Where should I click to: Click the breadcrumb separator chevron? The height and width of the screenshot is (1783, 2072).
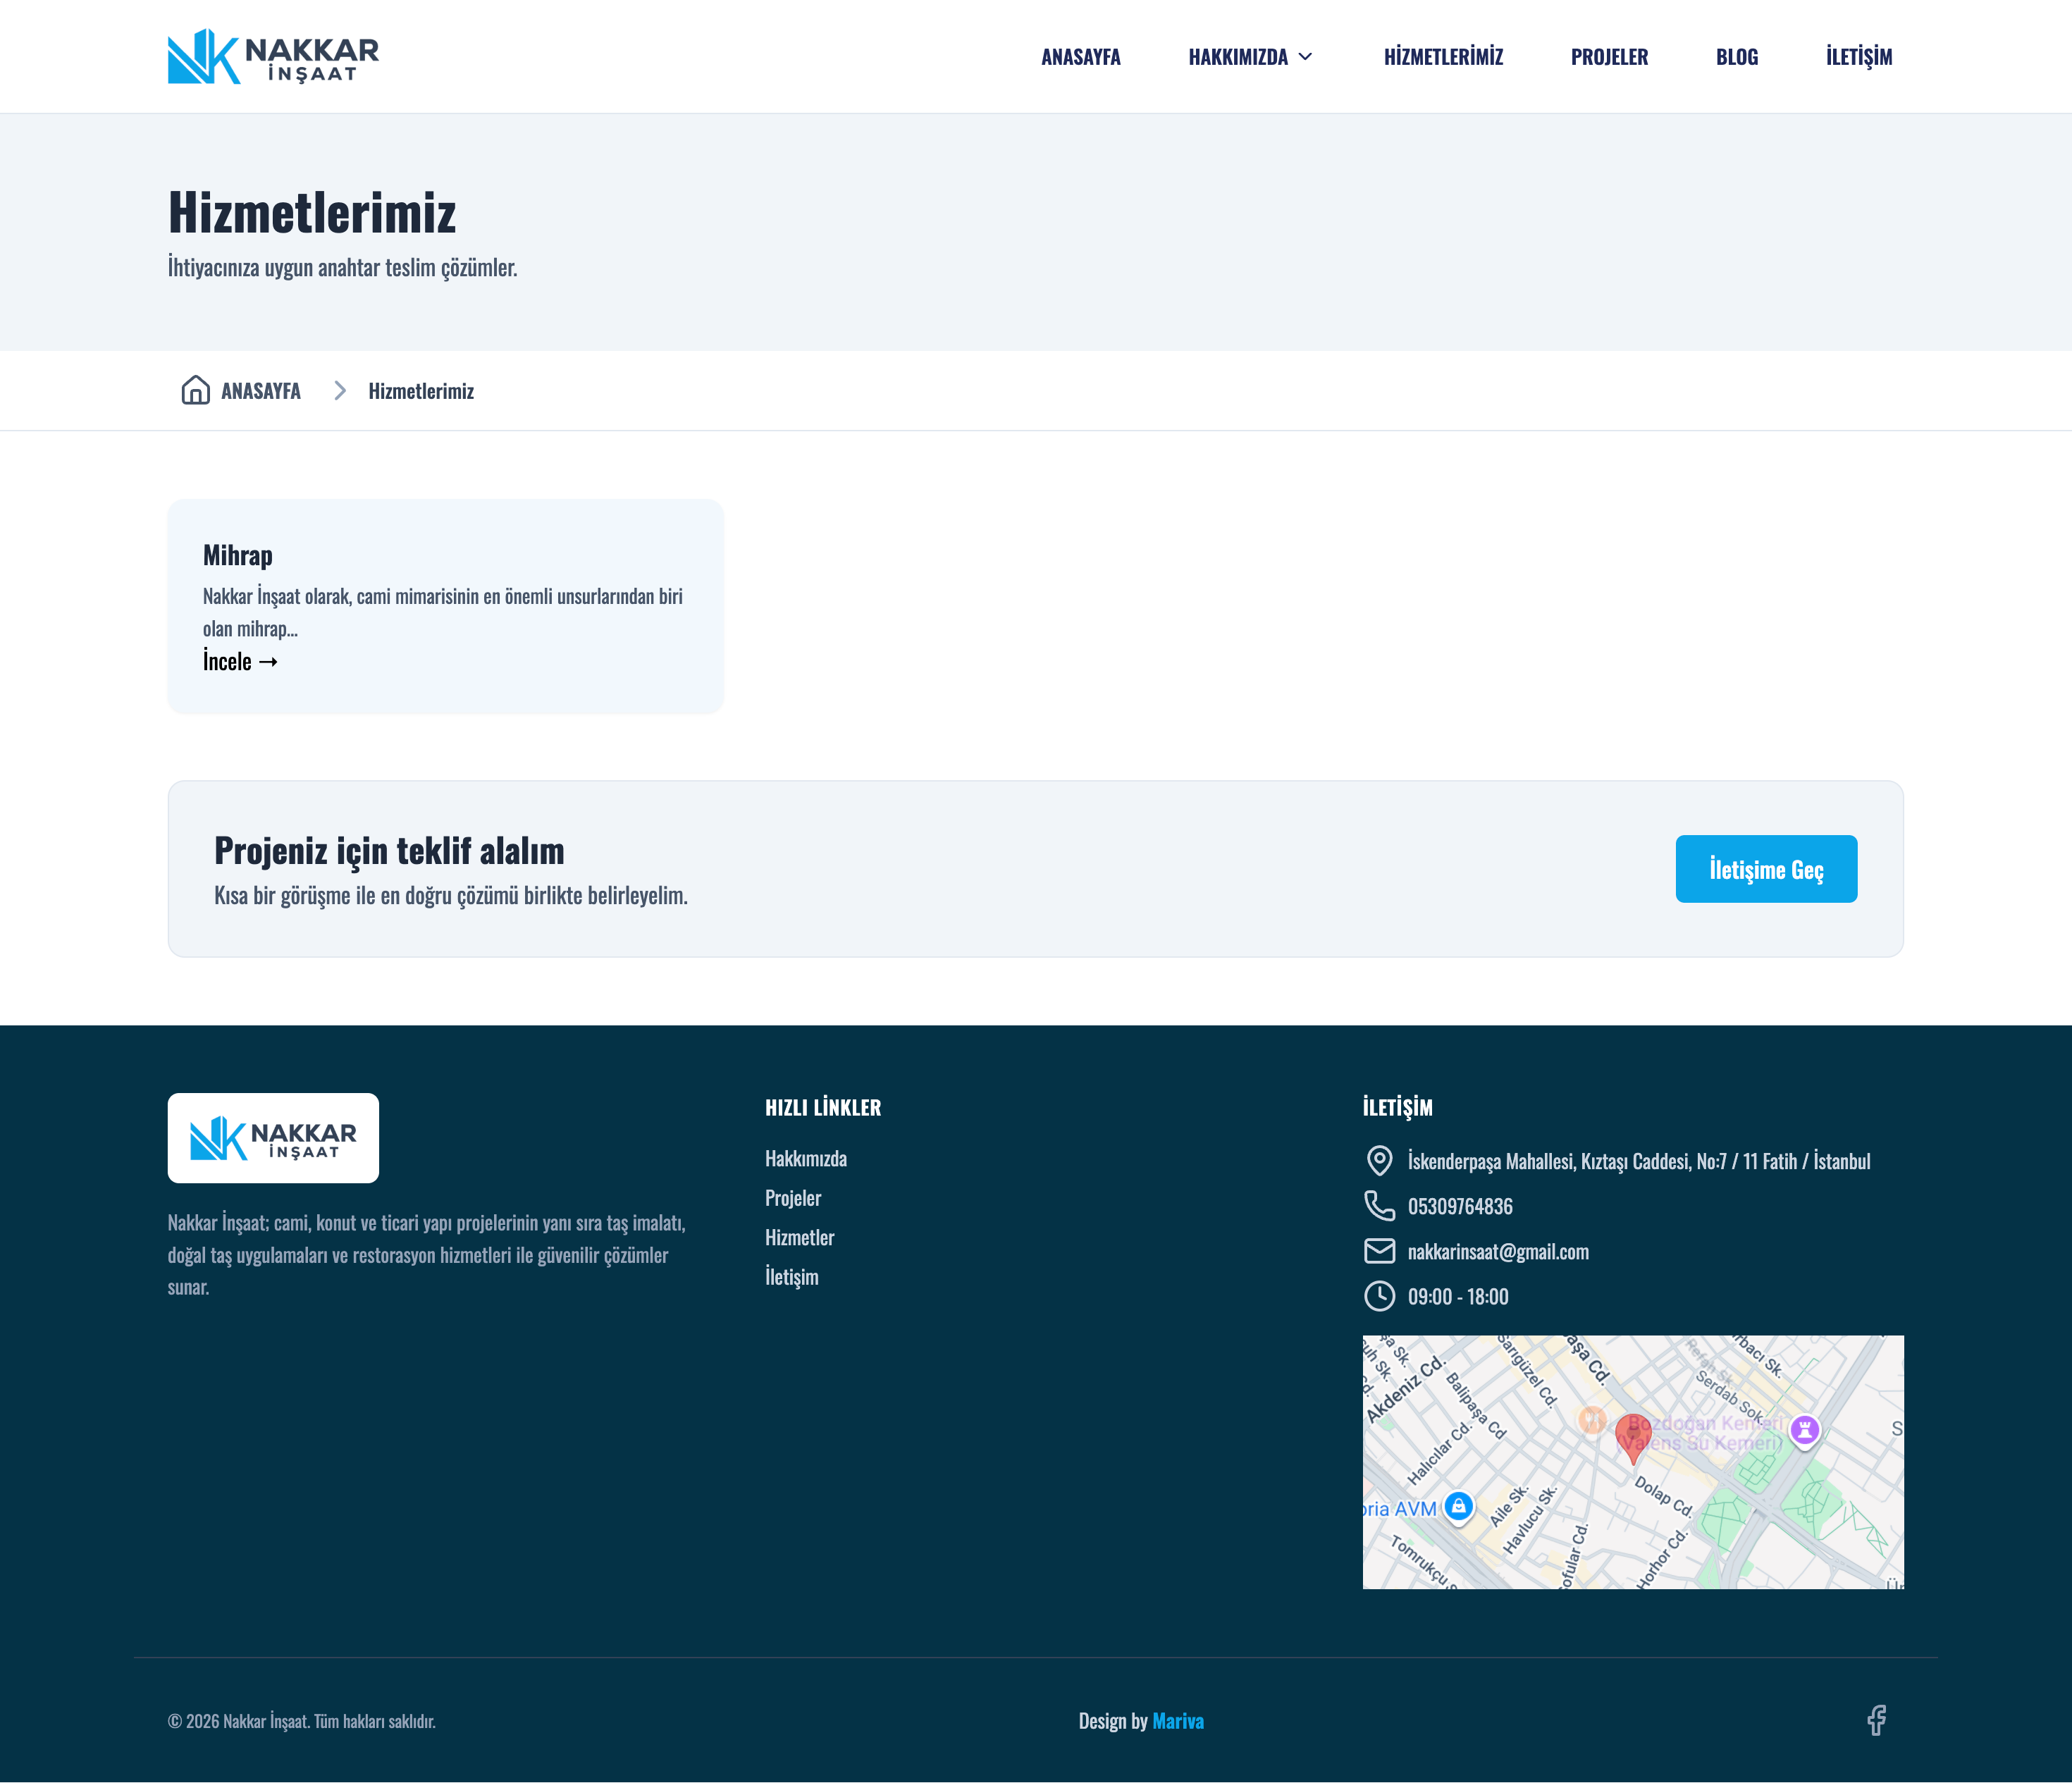click(x=340, y=390)
